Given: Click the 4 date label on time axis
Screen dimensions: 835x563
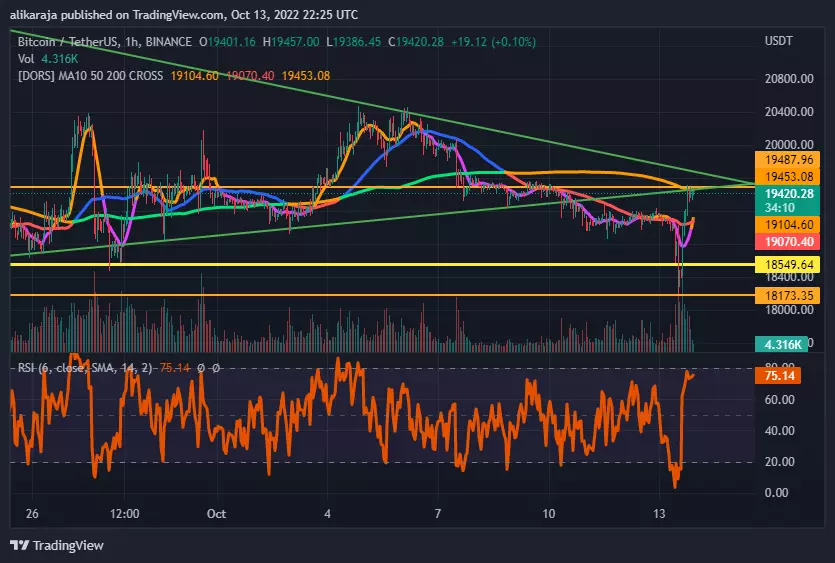Looking at the screenshot, I should click(328, 513).
